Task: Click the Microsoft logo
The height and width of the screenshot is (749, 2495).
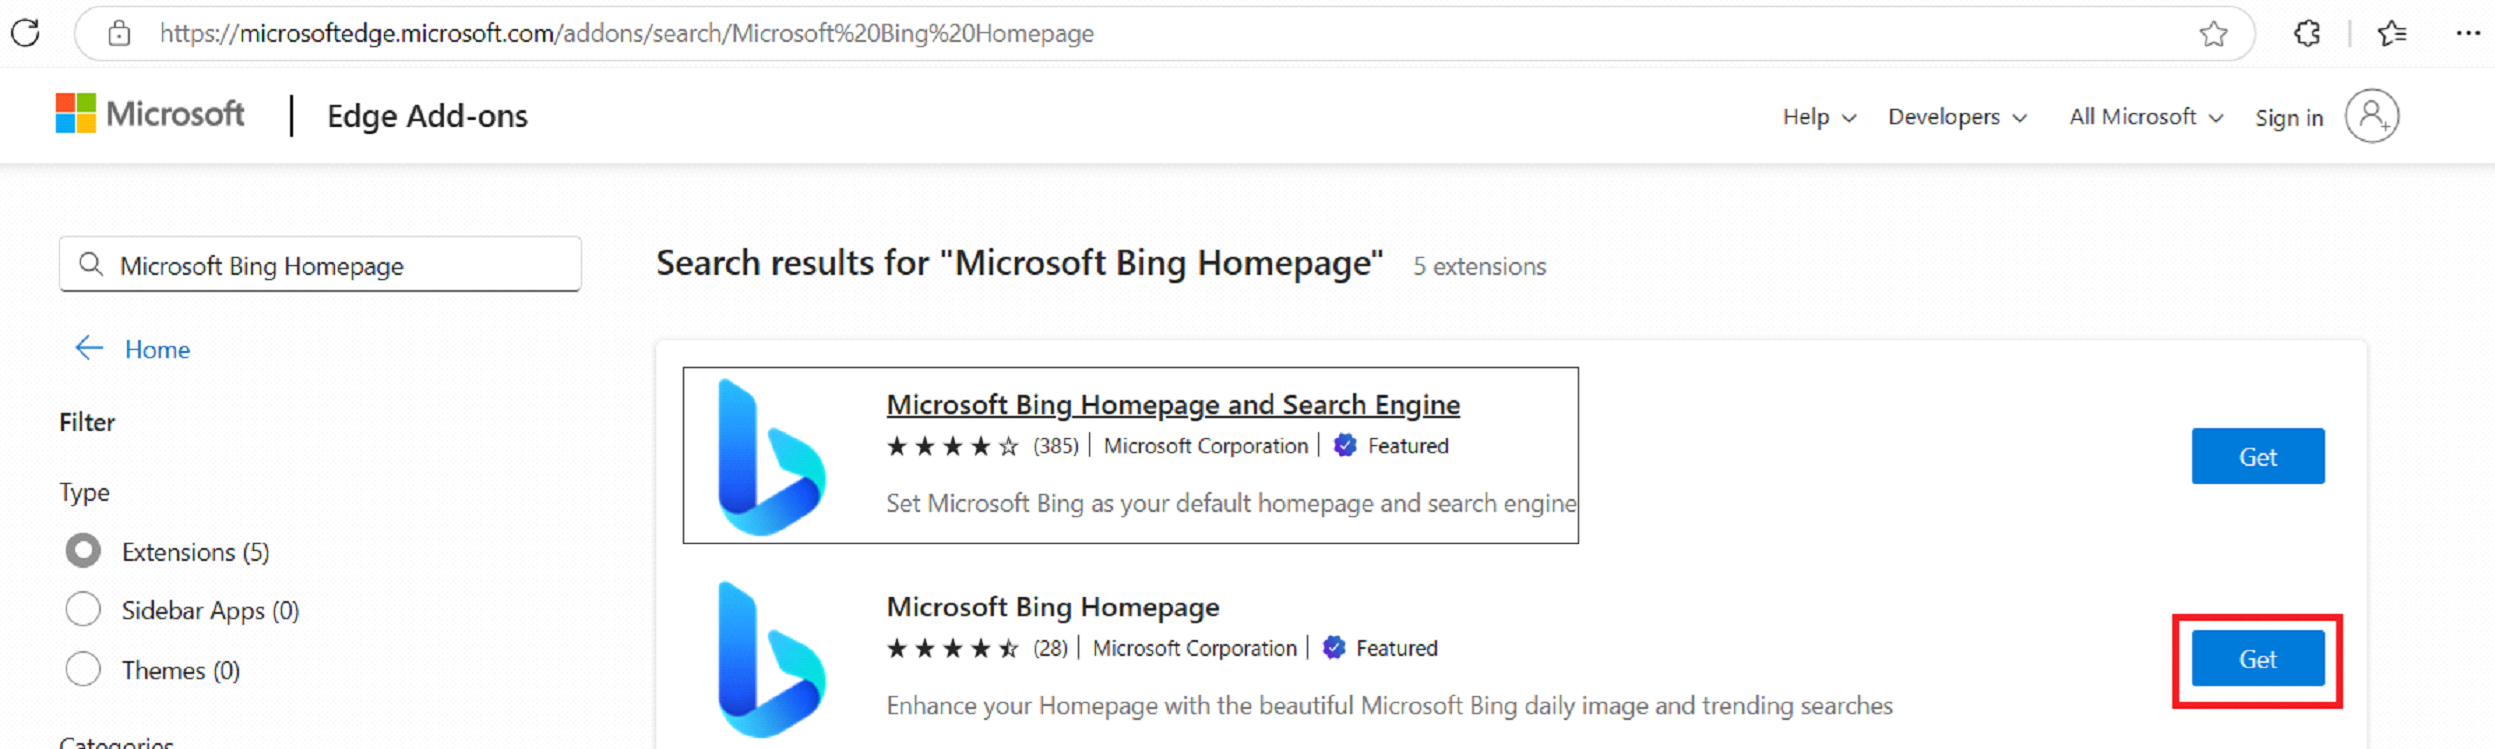Action: (x=150, y=114)
